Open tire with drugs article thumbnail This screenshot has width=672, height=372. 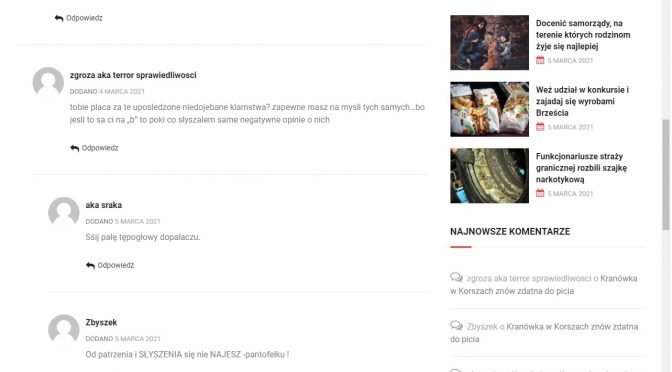point(489,175)
